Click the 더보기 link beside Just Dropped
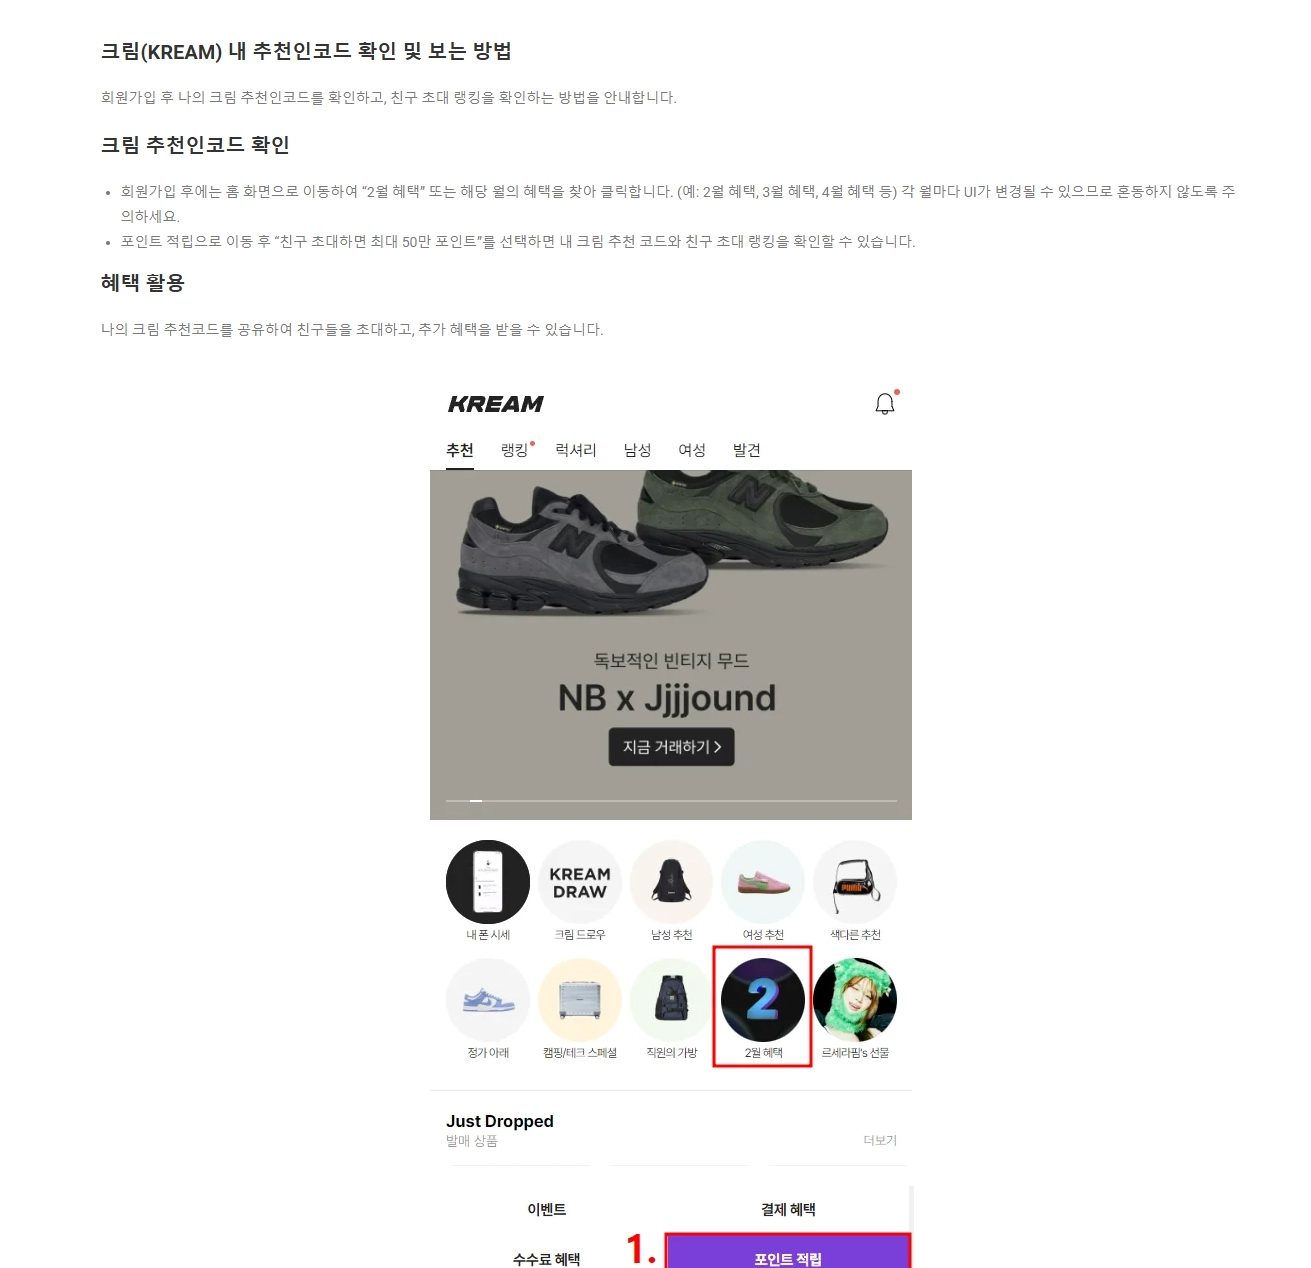The width and height of the screenshot is (1311, 1268). (880, 1140)
